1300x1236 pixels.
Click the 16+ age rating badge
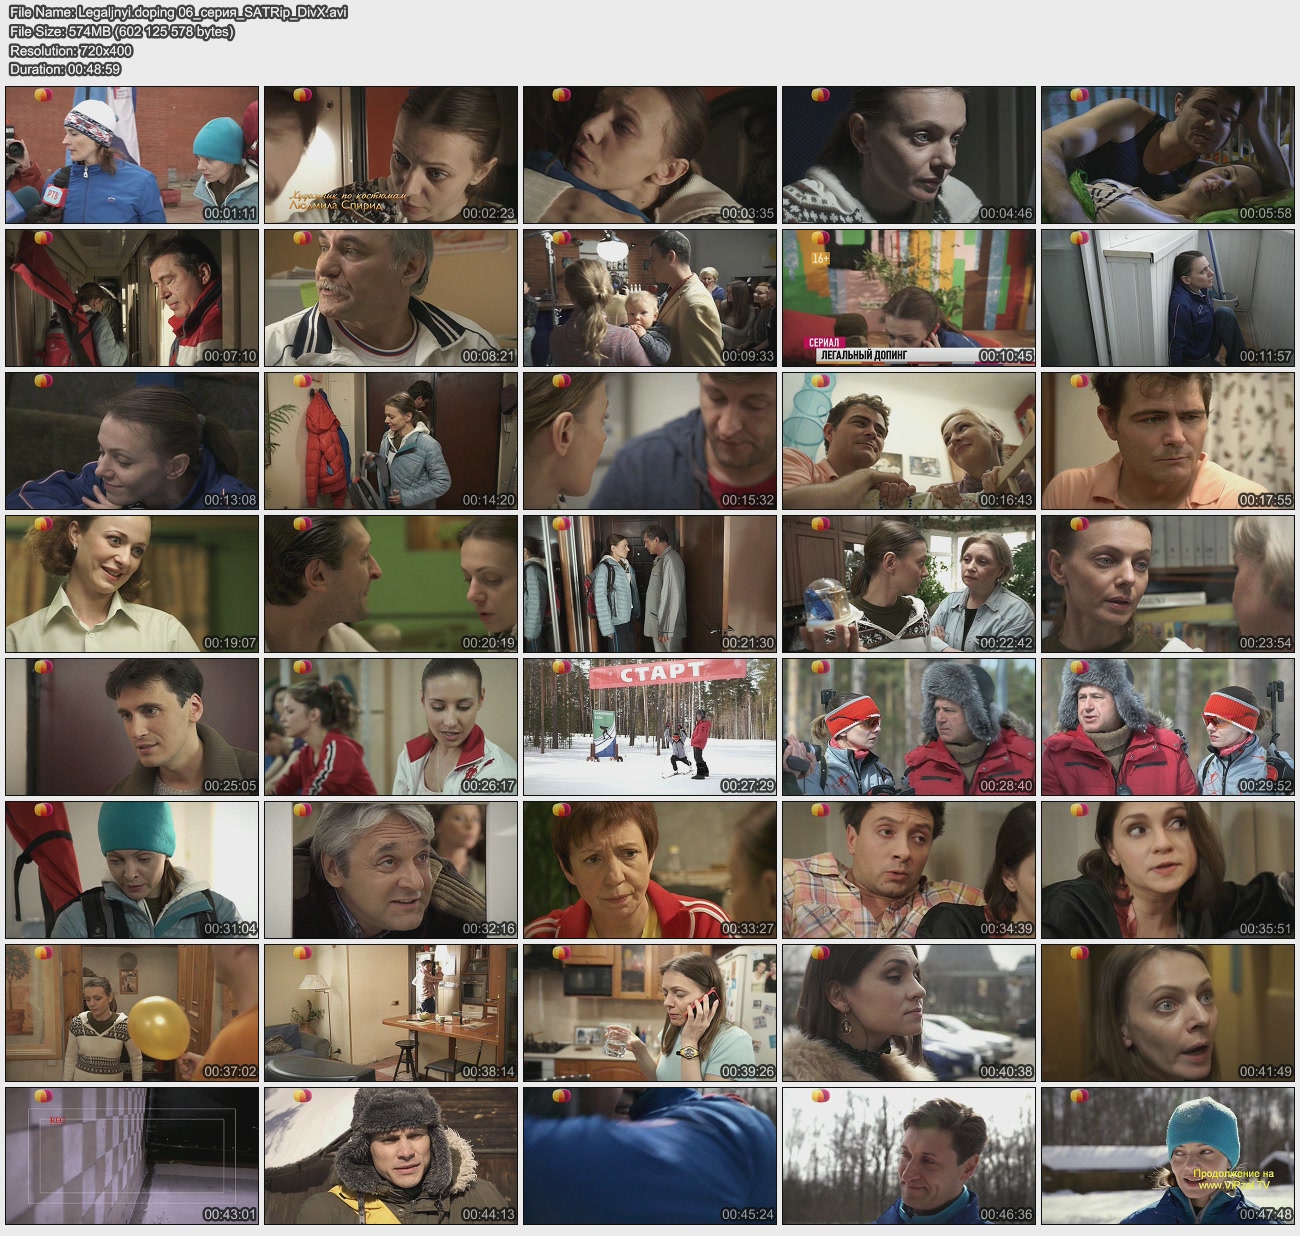pos(820,258)
